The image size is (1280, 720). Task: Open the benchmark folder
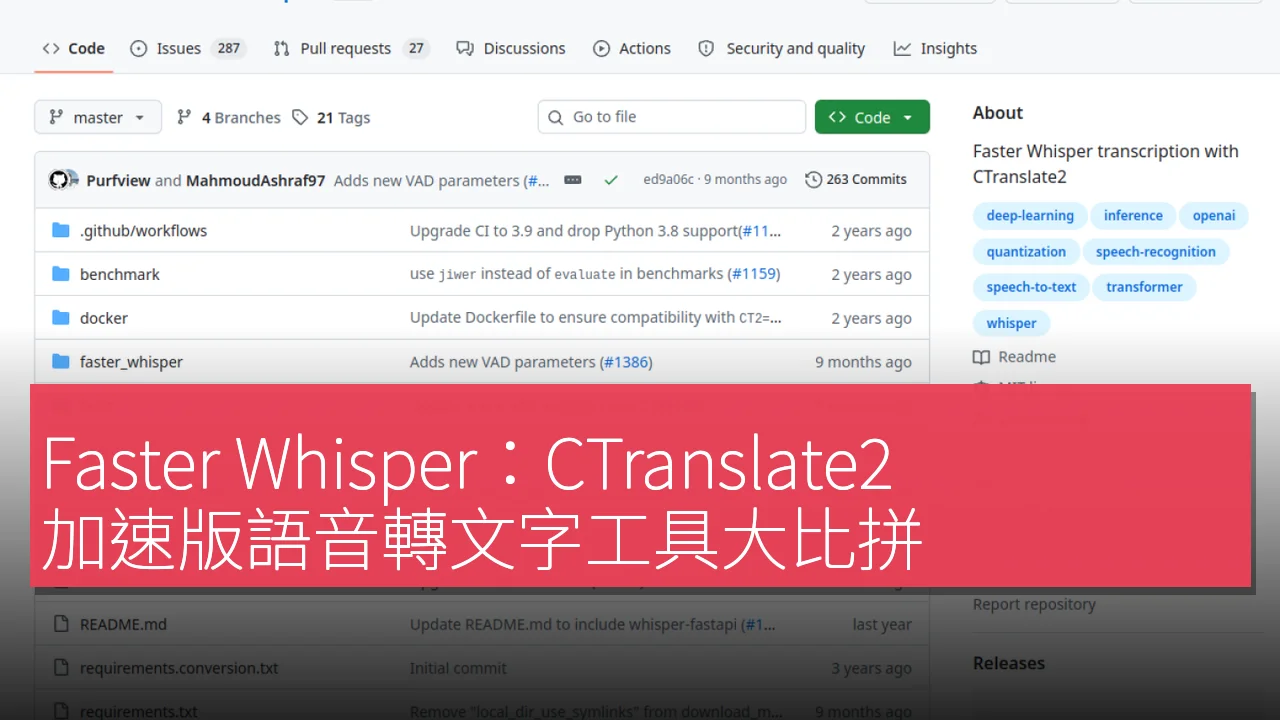coord(120,274)
